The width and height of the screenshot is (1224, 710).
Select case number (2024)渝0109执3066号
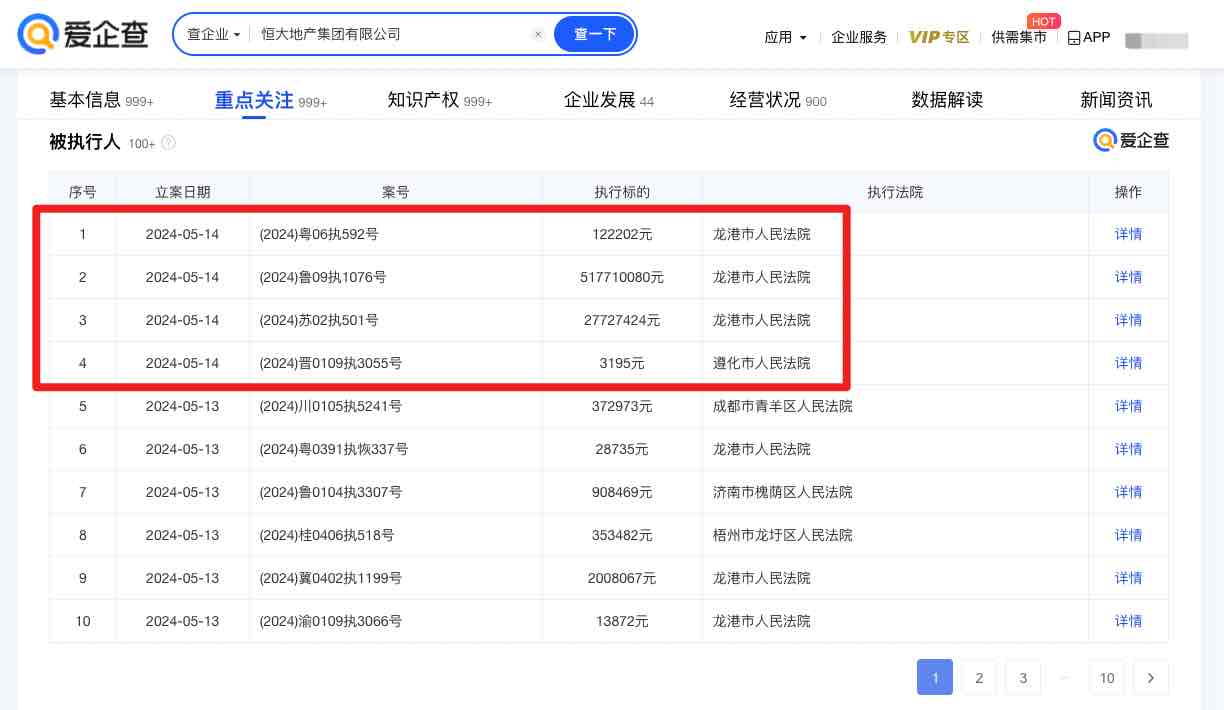pos(331,621)
